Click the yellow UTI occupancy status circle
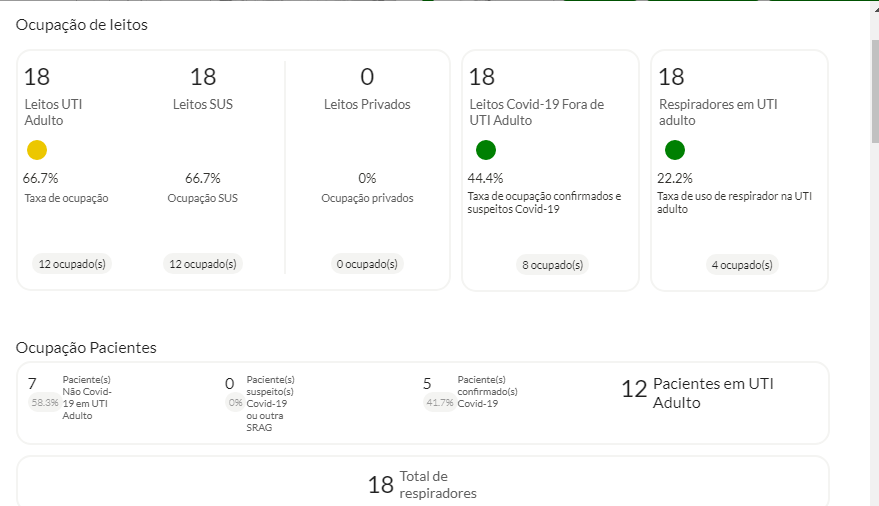This screenshot has width=879, height=506. 37,150
